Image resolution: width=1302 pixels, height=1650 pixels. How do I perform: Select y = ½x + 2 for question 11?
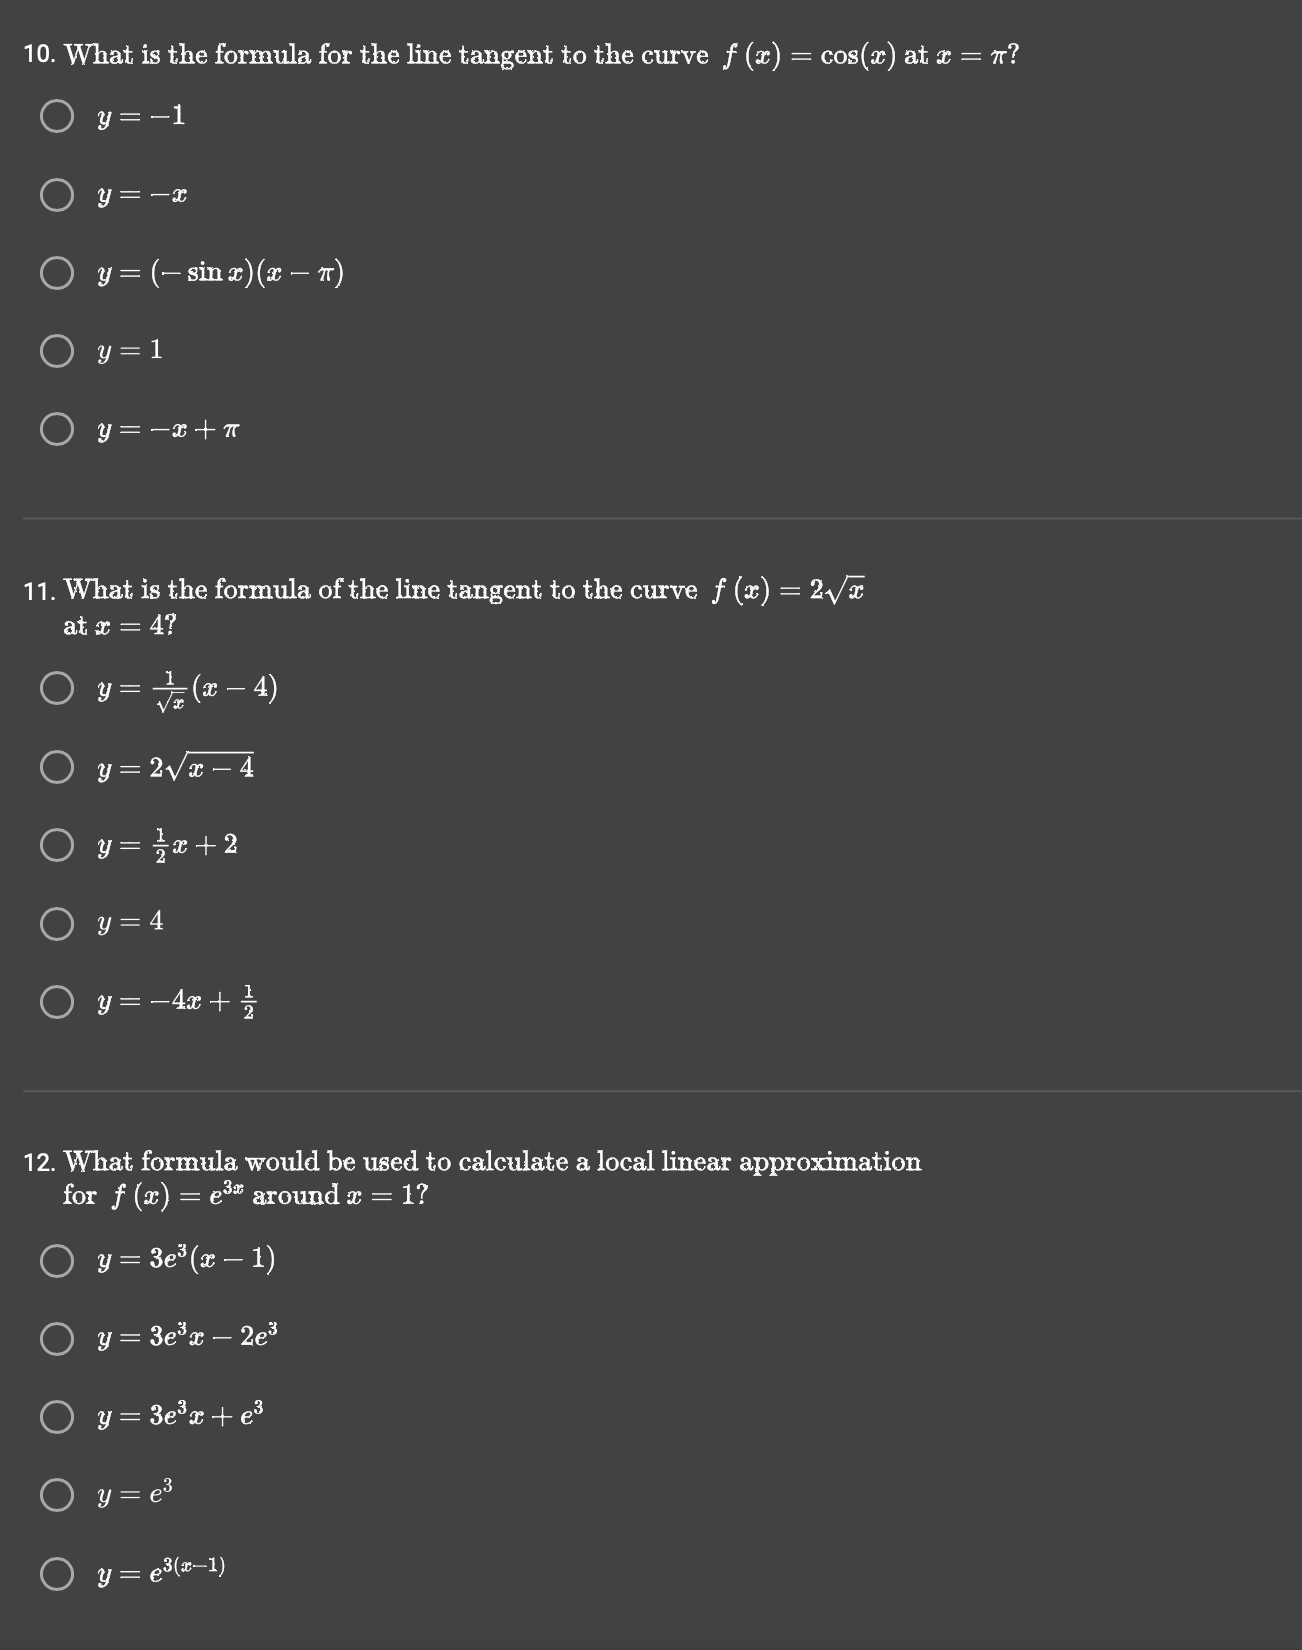tap(57, 846)
